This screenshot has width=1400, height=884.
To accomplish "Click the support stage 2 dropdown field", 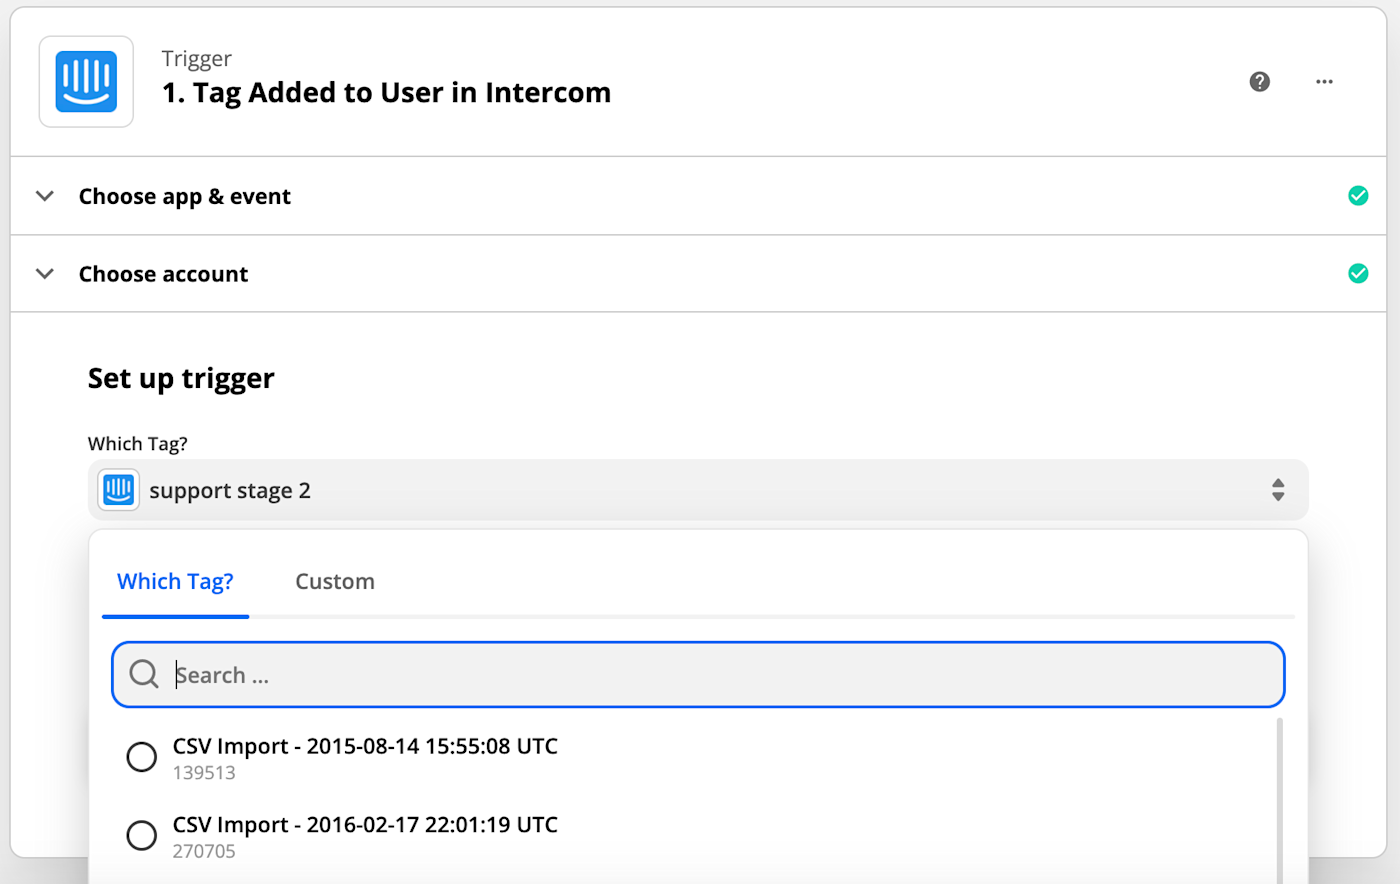I will click(698, 490).
